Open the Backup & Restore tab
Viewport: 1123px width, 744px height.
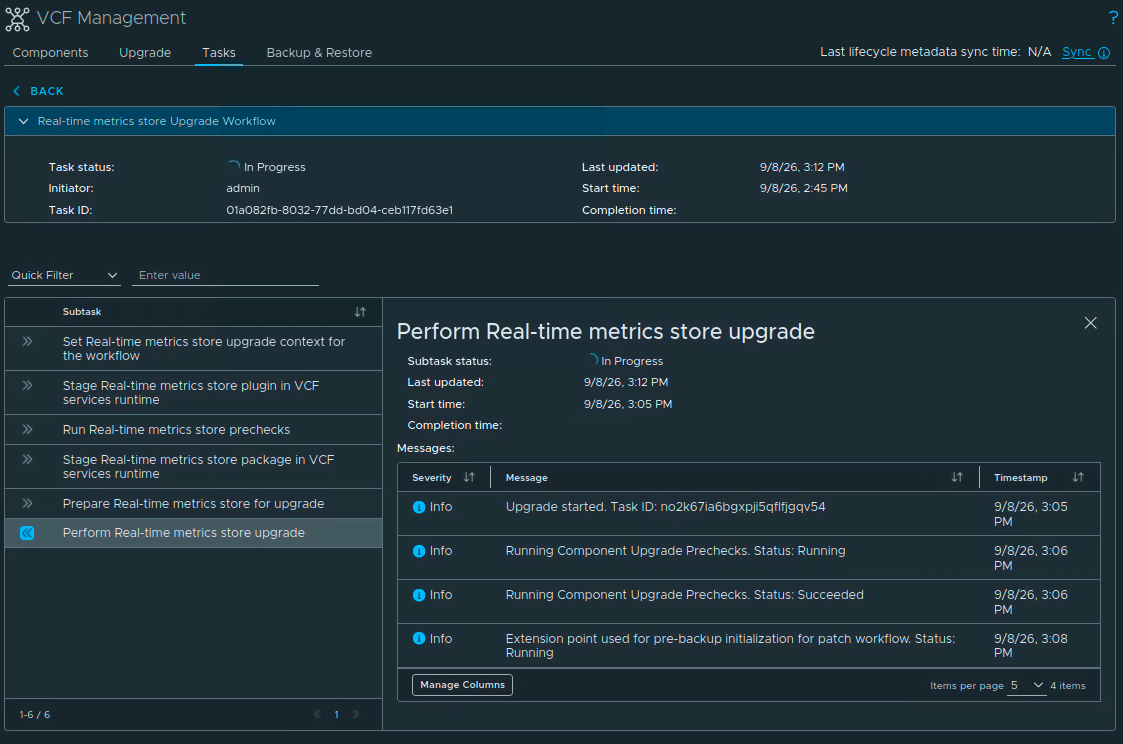[319, 52]
